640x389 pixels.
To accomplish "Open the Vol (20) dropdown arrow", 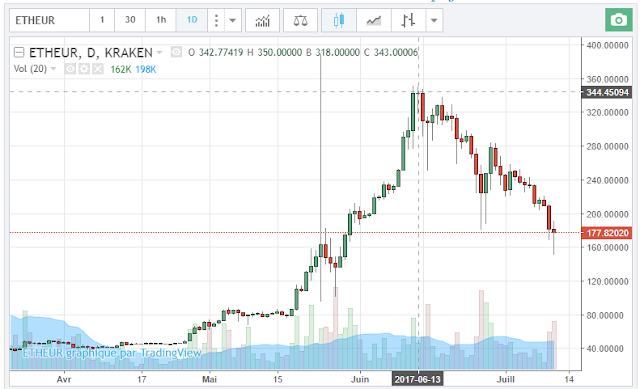I will (x=53, y=69).
